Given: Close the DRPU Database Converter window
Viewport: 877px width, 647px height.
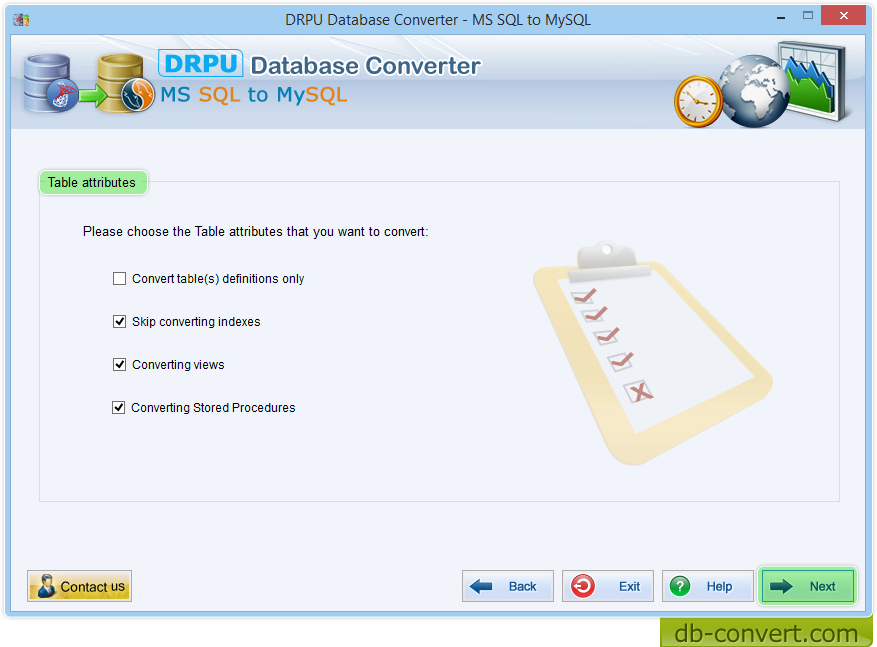Looking at the screenshot, I should pyautogui.click(x=843, y=16).
